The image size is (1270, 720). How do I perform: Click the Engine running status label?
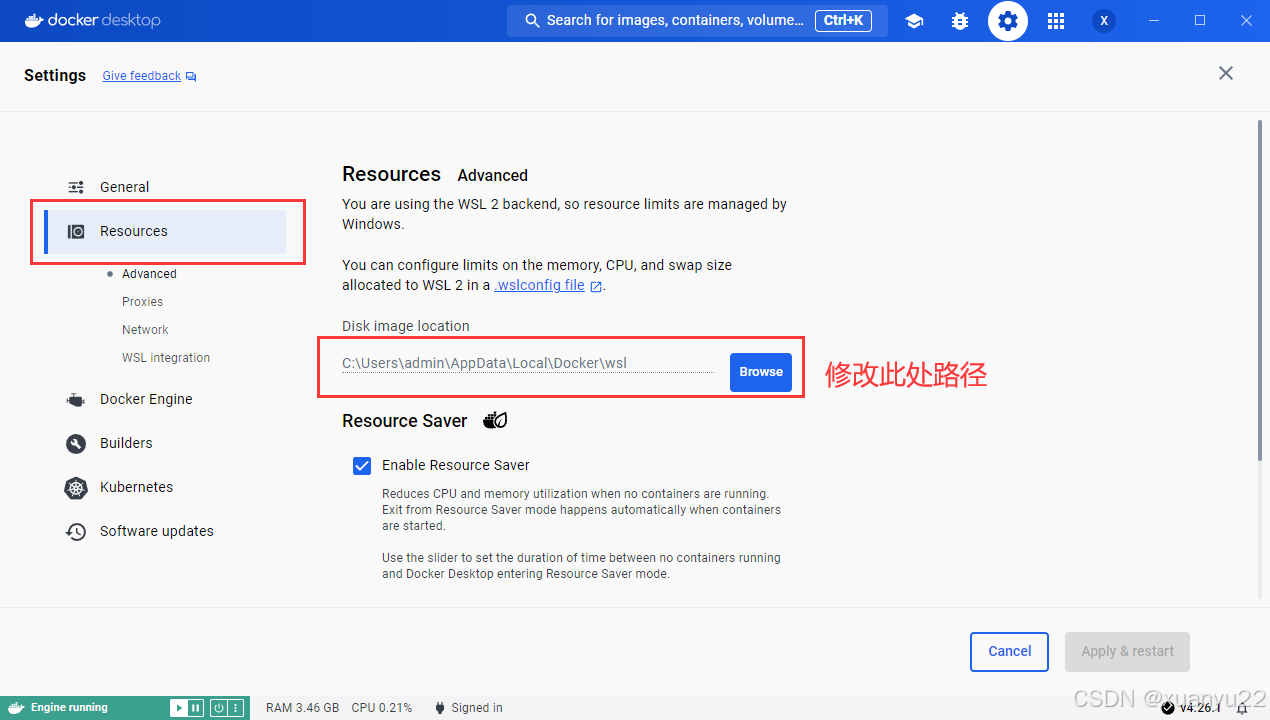coord(69,708)
